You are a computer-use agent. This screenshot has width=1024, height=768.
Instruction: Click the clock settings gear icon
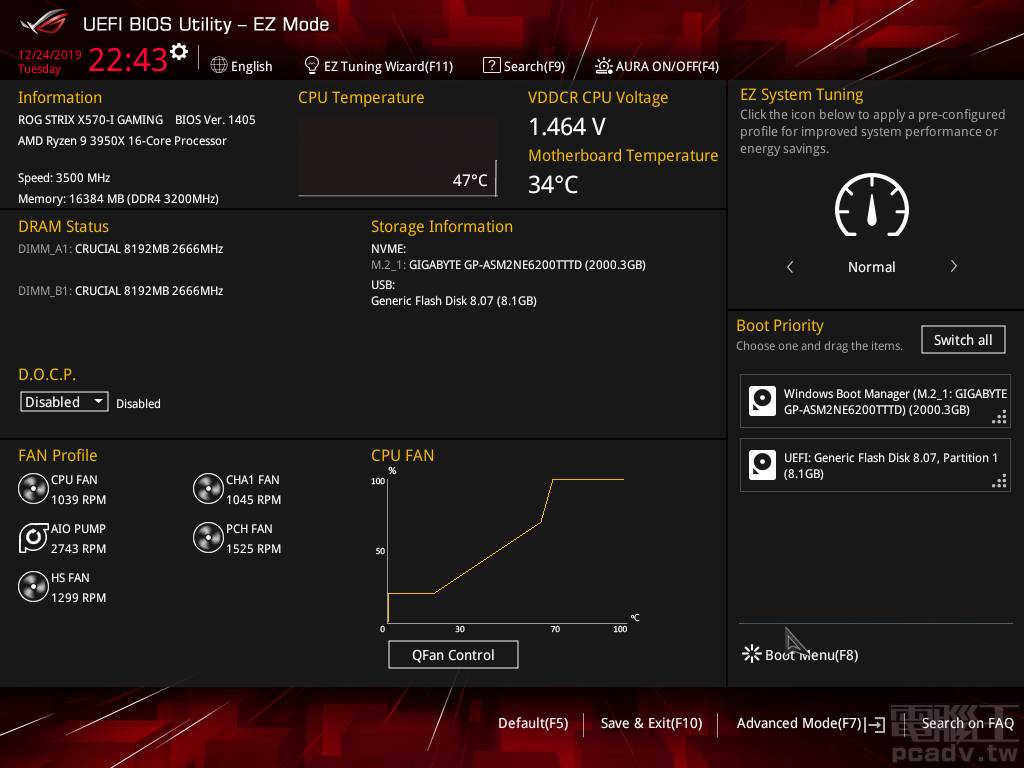pyautogui.click(x=179, y=52)
